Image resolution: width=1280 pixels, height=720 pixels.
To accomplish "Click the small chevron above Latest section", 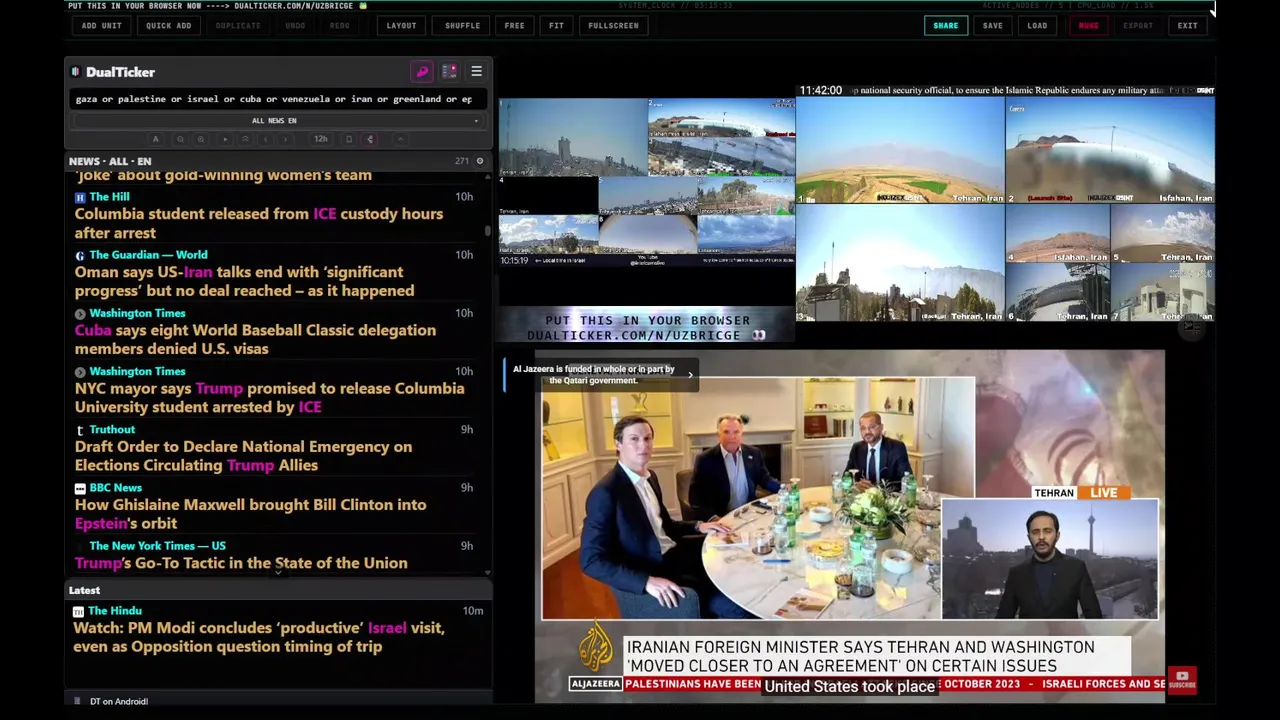I will (x=278, y=571).
